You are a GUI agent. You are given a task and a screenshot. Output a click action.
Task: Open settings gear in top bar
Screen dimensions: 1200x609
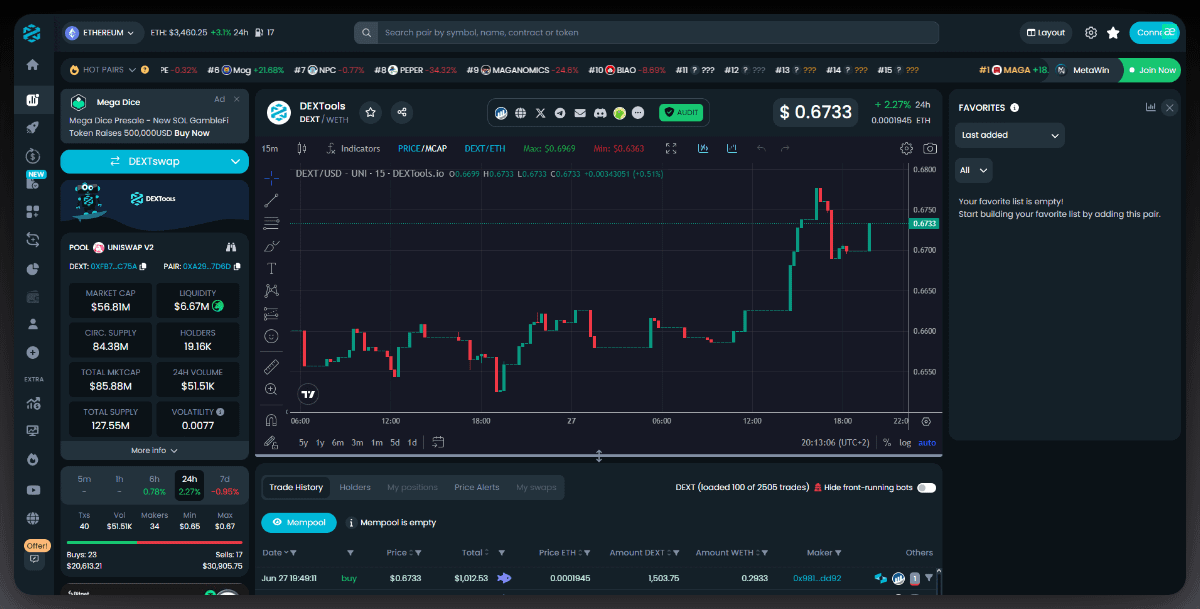coord(1091,33)
